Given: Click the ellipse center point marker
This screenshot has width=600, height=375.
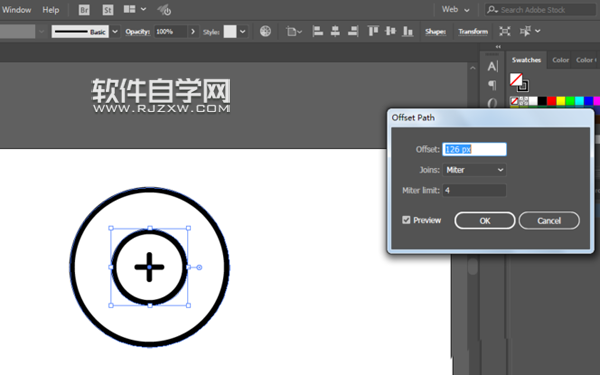Looking at the screenshot, I should (x=149, y=267).
